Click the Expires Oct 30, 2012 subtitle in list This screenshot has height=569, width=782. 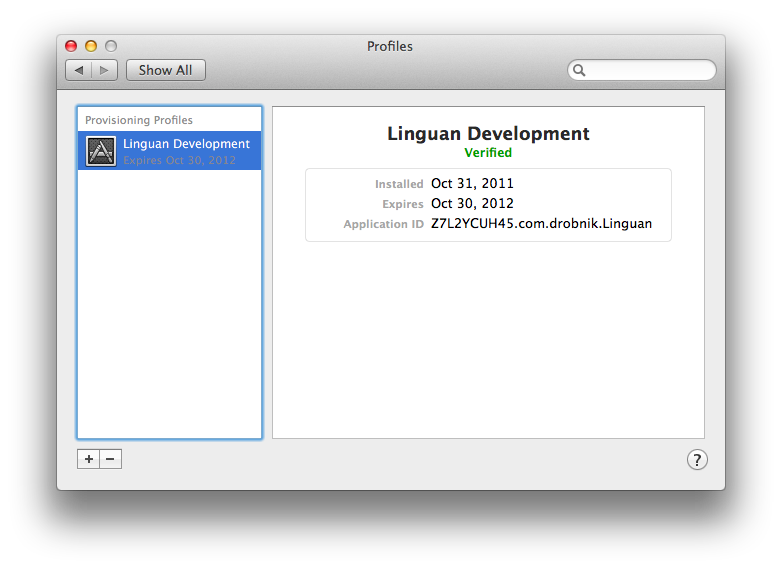coord(180,160)
